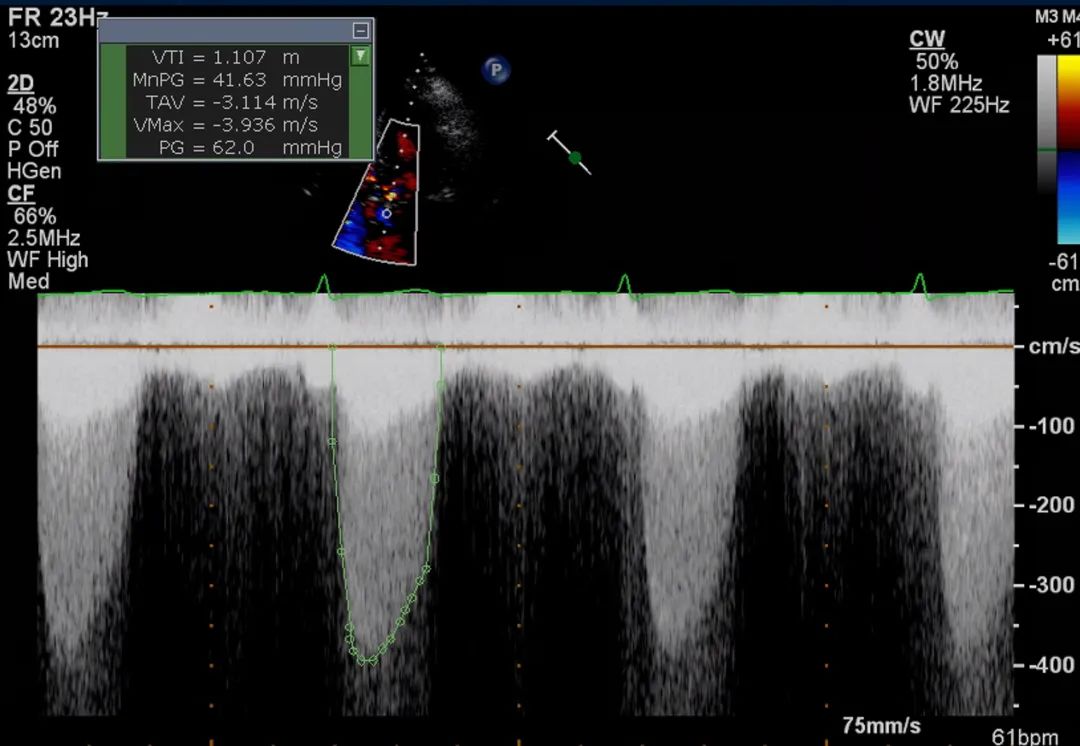Select the sample circle in color sector
Viewport: 1080px width, 746px height.
point(387,213)
